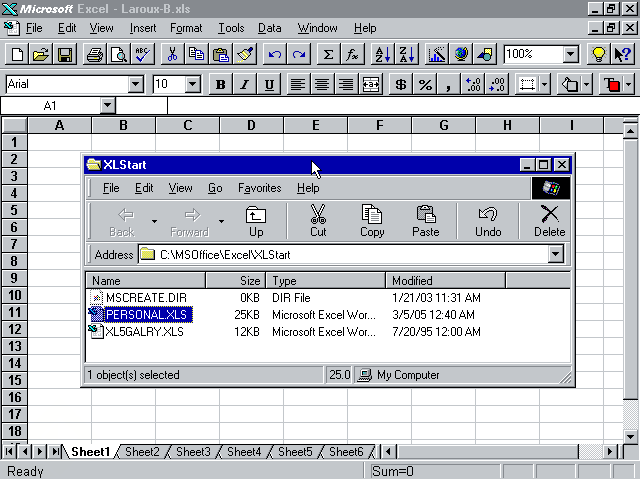Viewport: 640px width, 480px height.
Task: Click the Decrease Decimal icon
Action: tap(497, 84)
